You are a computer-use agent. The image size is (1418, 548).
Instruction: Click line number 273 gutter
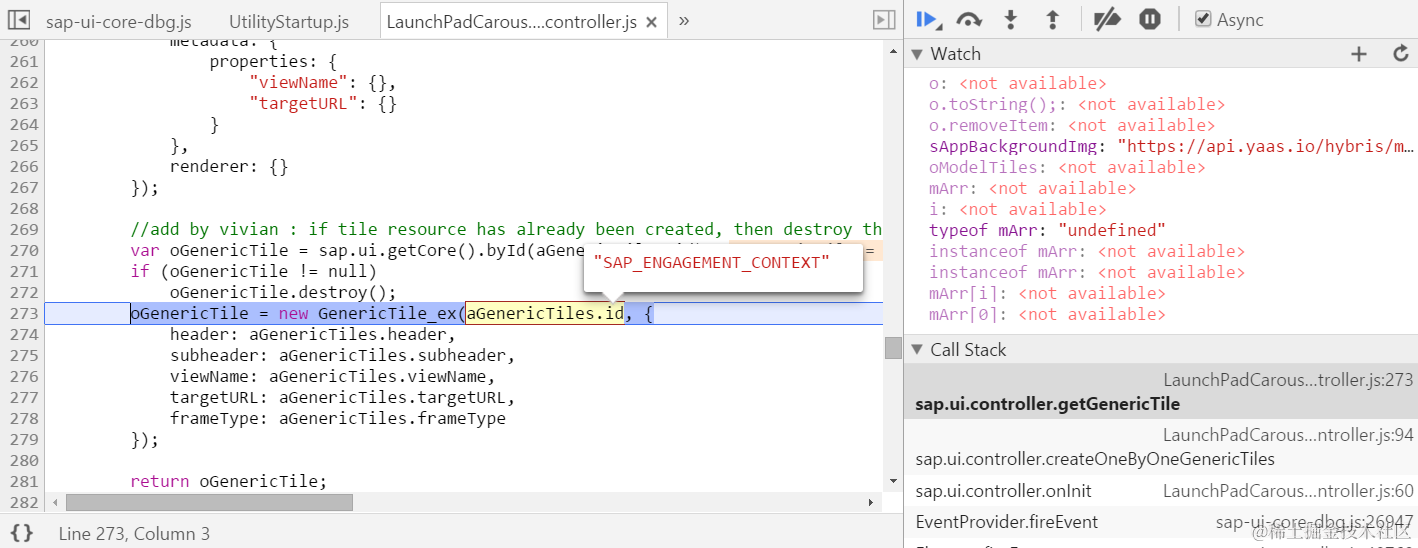pyautogui.click(x=24, y=313)
